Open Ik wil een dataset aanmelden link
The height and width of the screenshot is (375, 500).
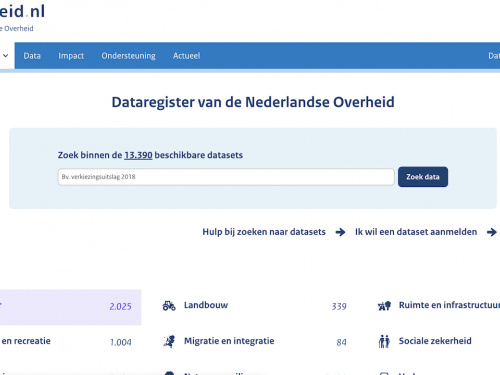pos(416,232)
